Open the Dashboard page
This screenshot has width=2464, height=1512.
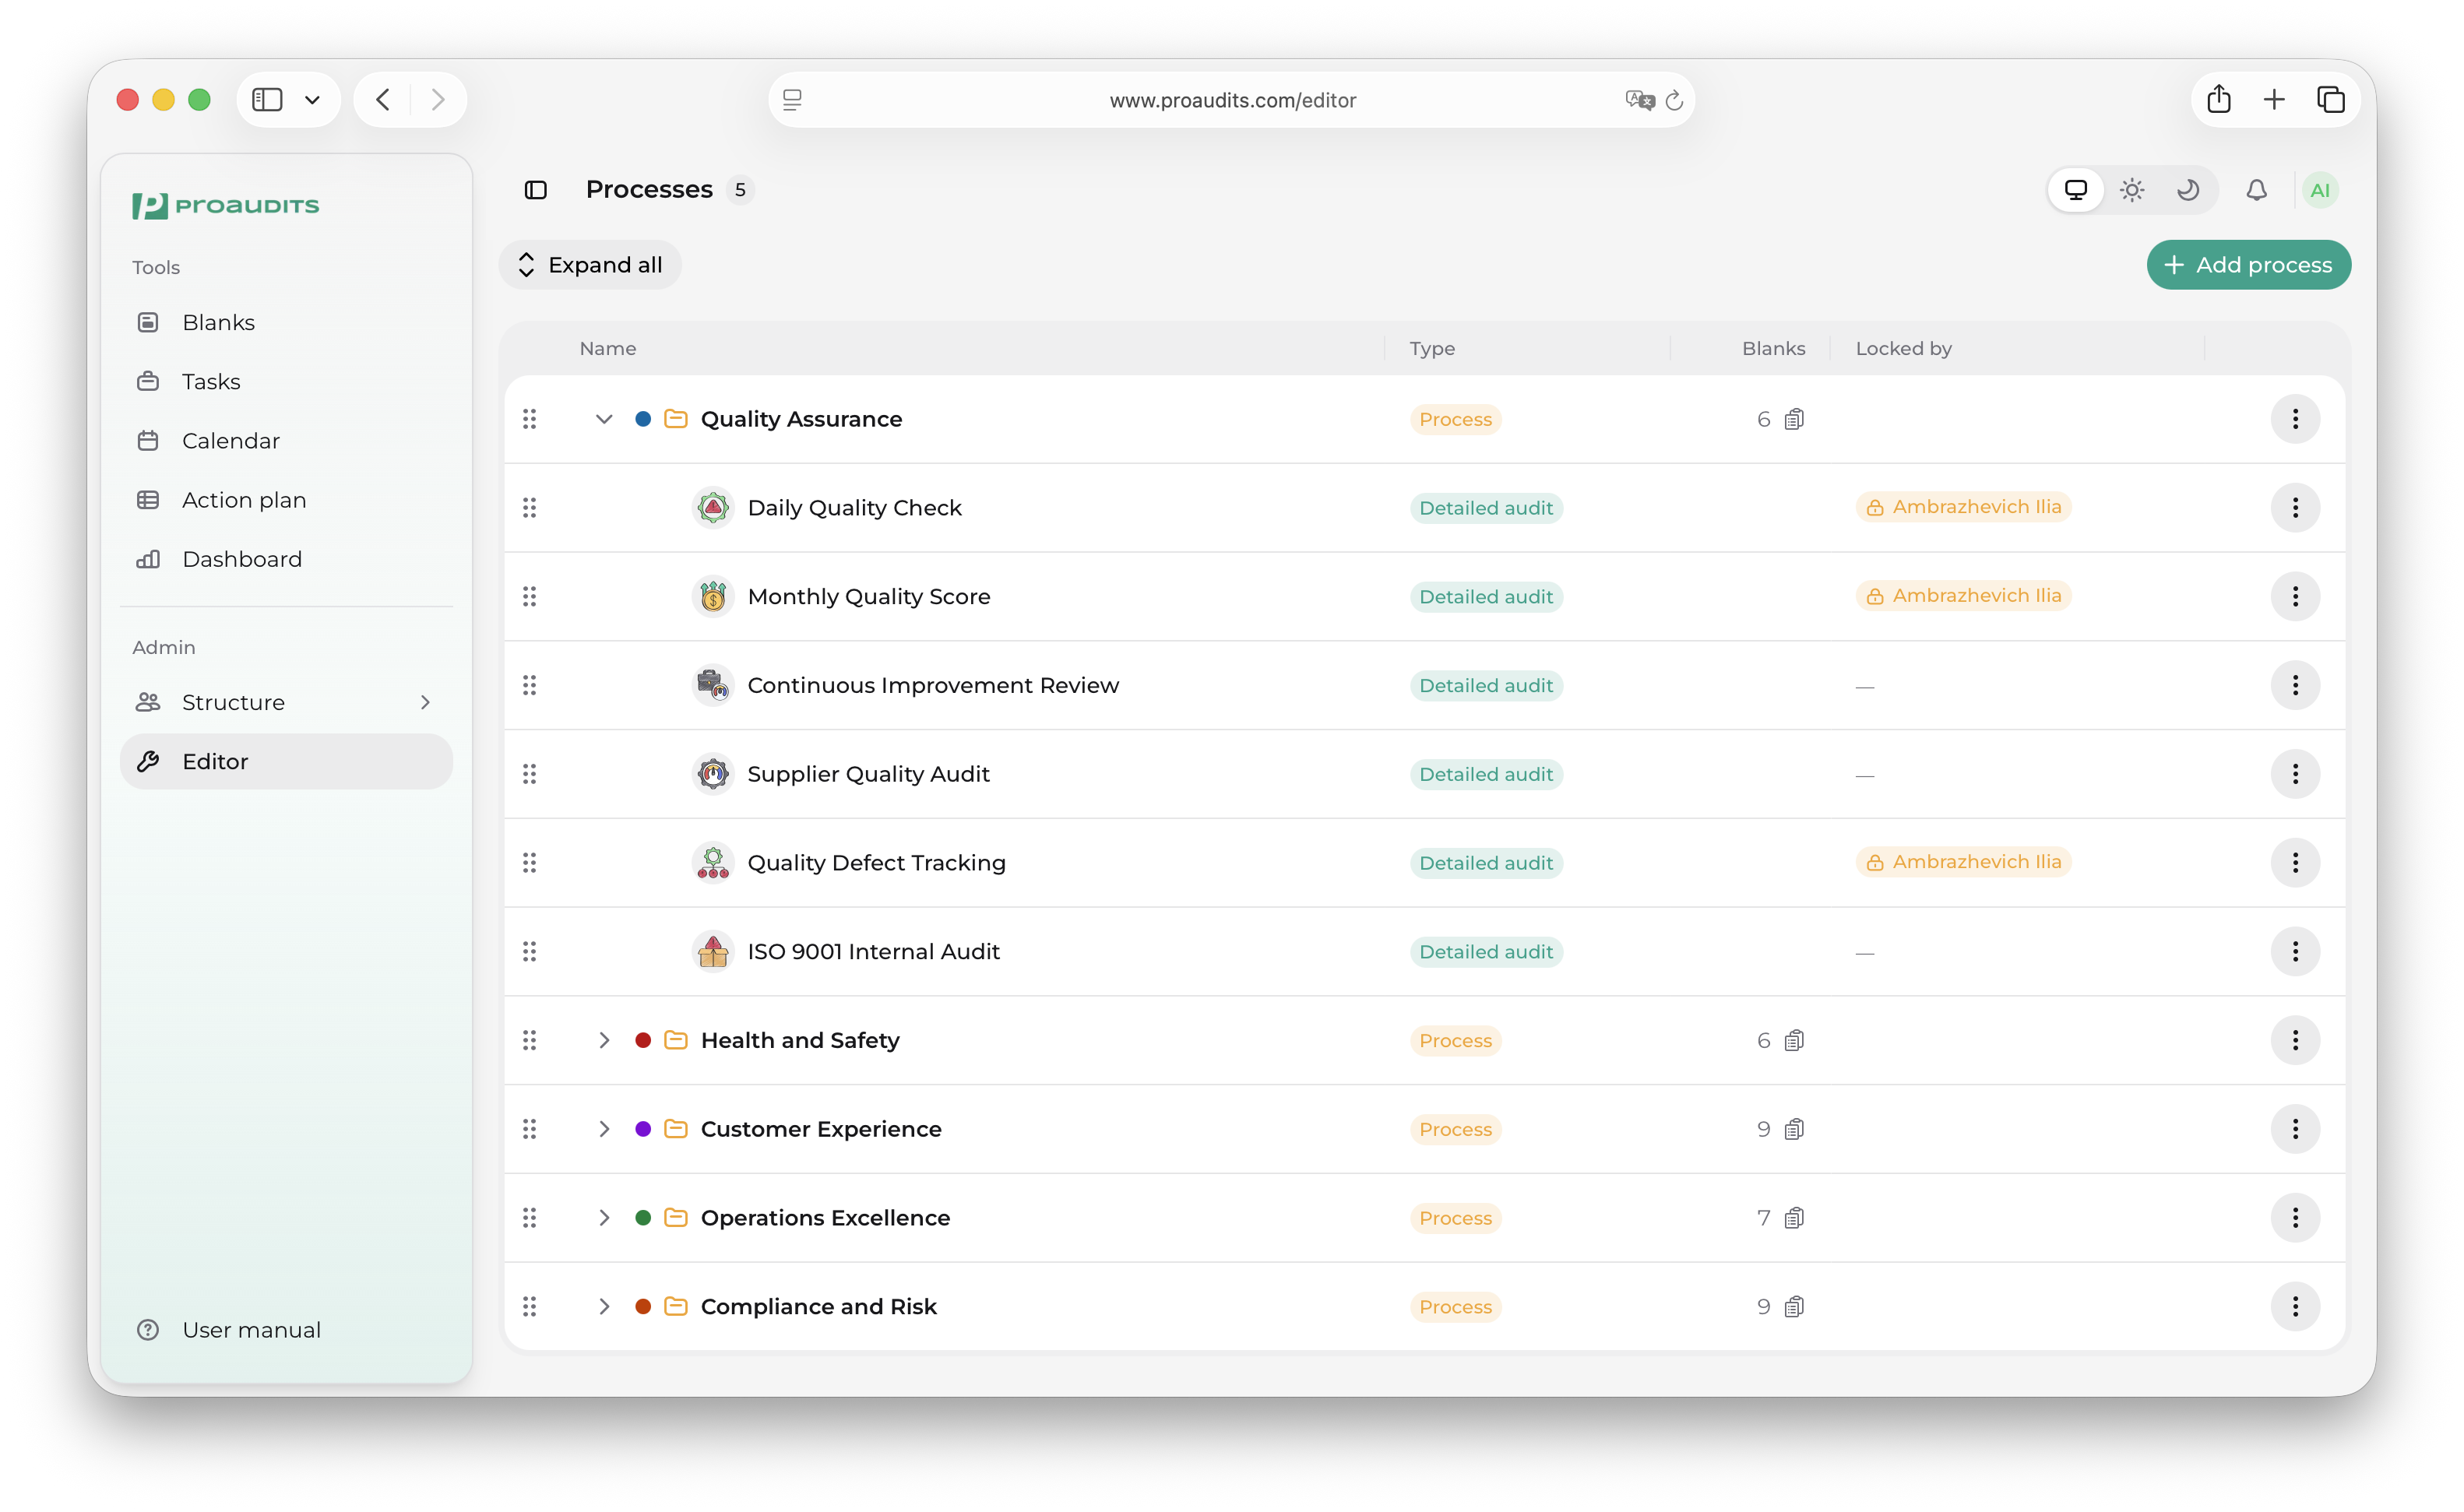285,559
